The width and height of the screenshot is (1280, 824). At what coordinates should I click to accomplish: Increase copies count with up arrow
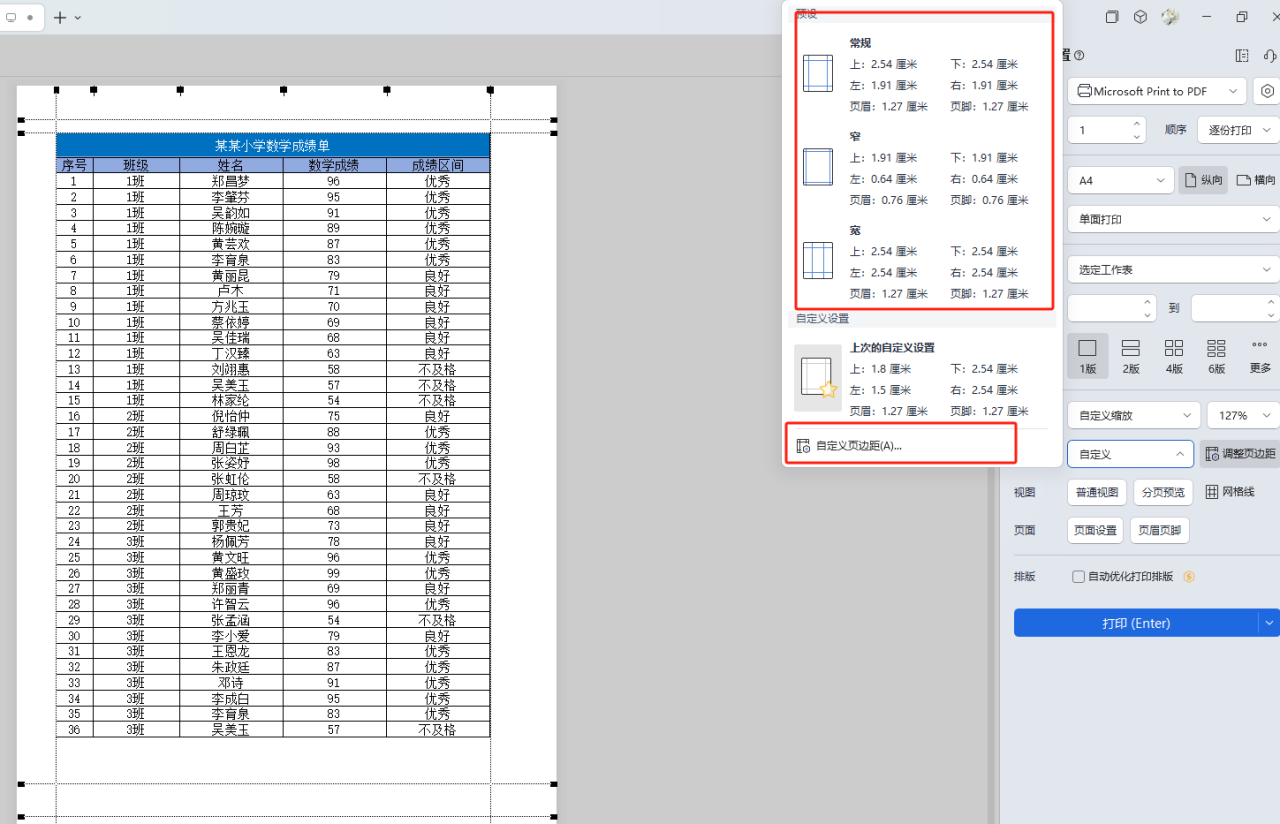pyautogui.click(x=1137, y=124)
